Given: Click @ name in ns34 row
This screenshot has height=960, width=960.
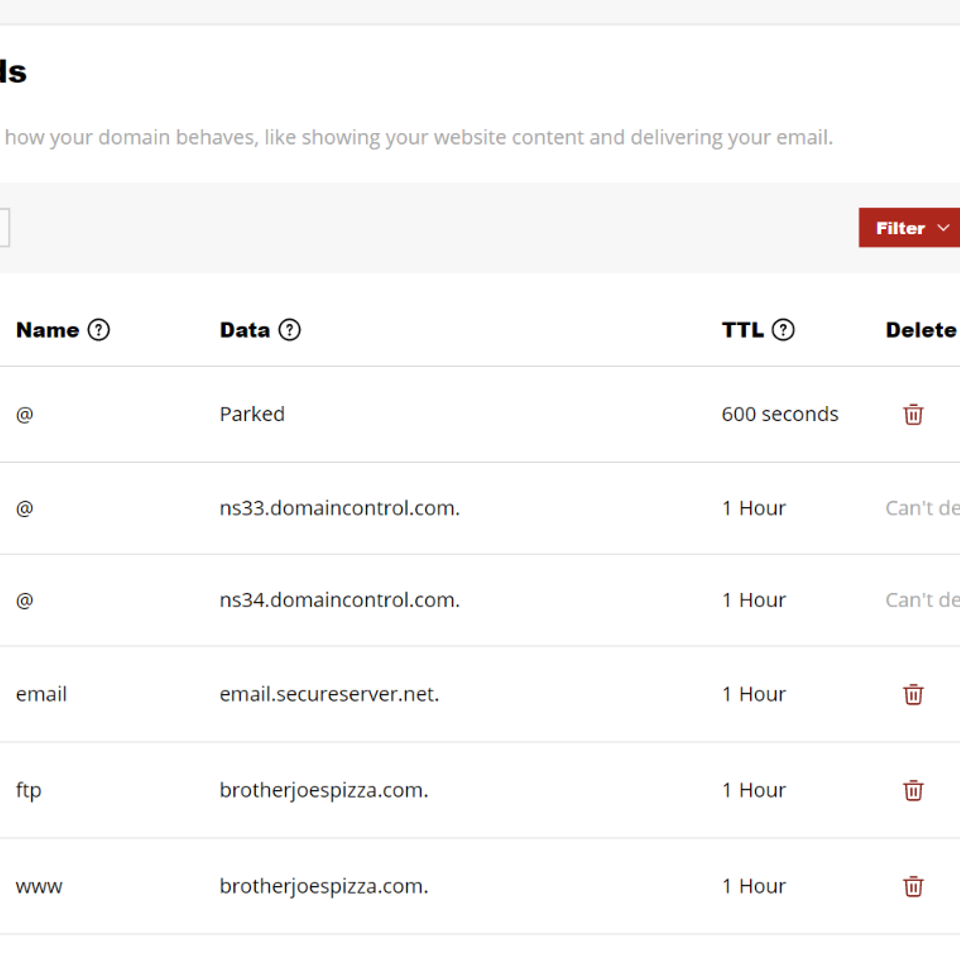Looking at the screenshot, I should click(x=24, y=601).
